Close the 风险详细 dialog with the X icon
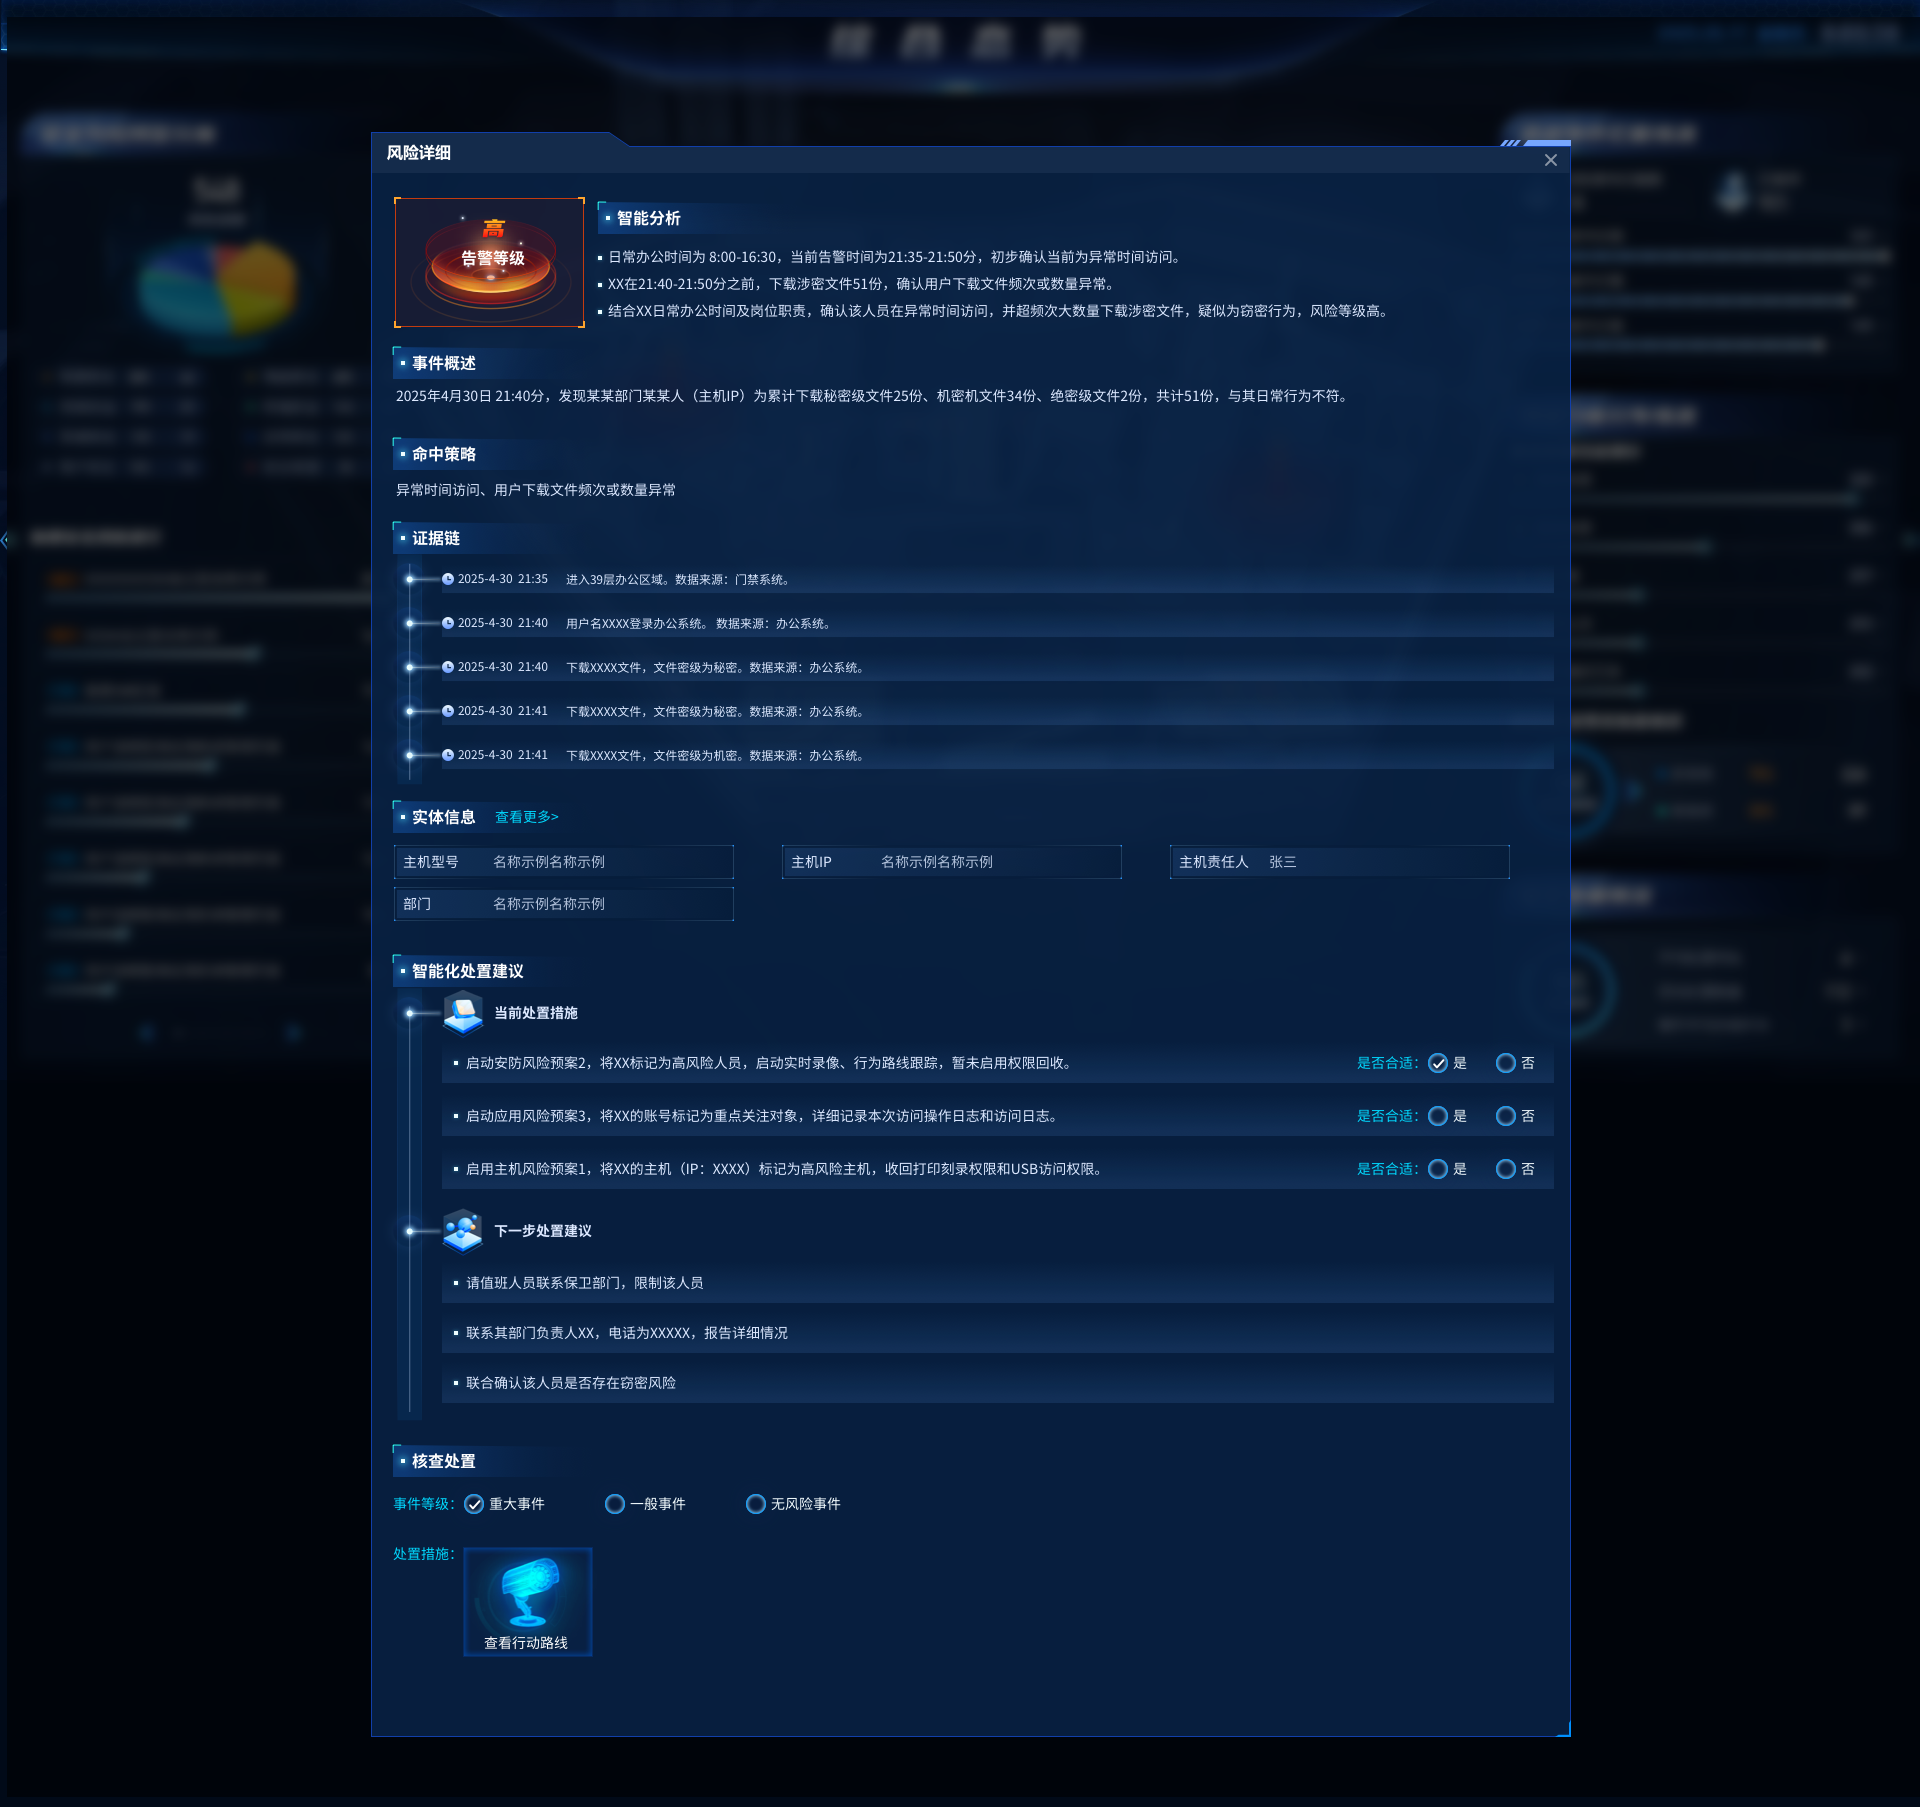Viewport: 1920px width, 1807px height. pos(1550,160)
